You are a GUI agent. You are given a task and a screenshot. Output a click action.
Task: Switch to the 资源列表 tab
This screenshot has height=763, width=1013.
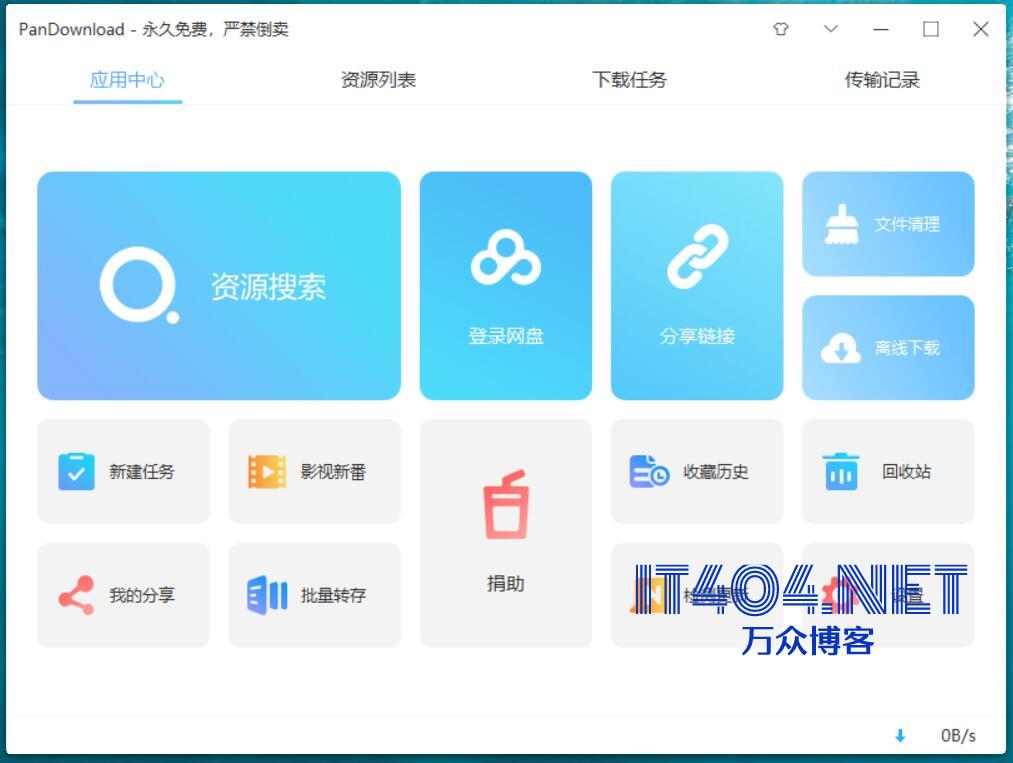pyautogui.click(x=378, y=80)
